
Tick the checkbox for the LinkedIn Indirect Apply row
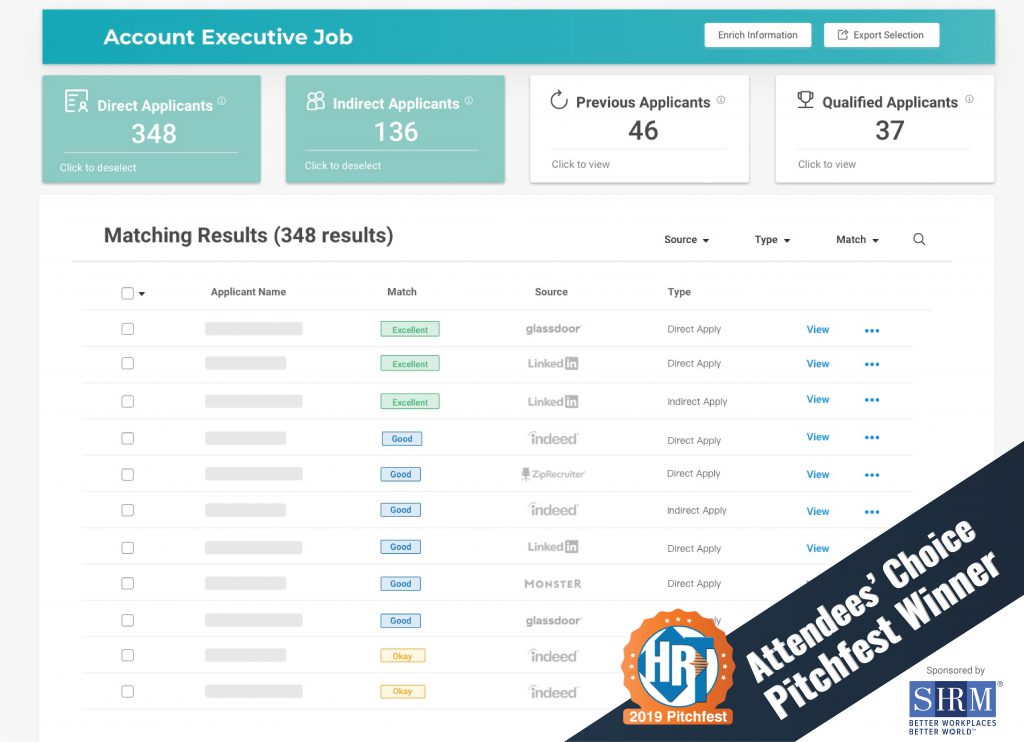[127, 401]
